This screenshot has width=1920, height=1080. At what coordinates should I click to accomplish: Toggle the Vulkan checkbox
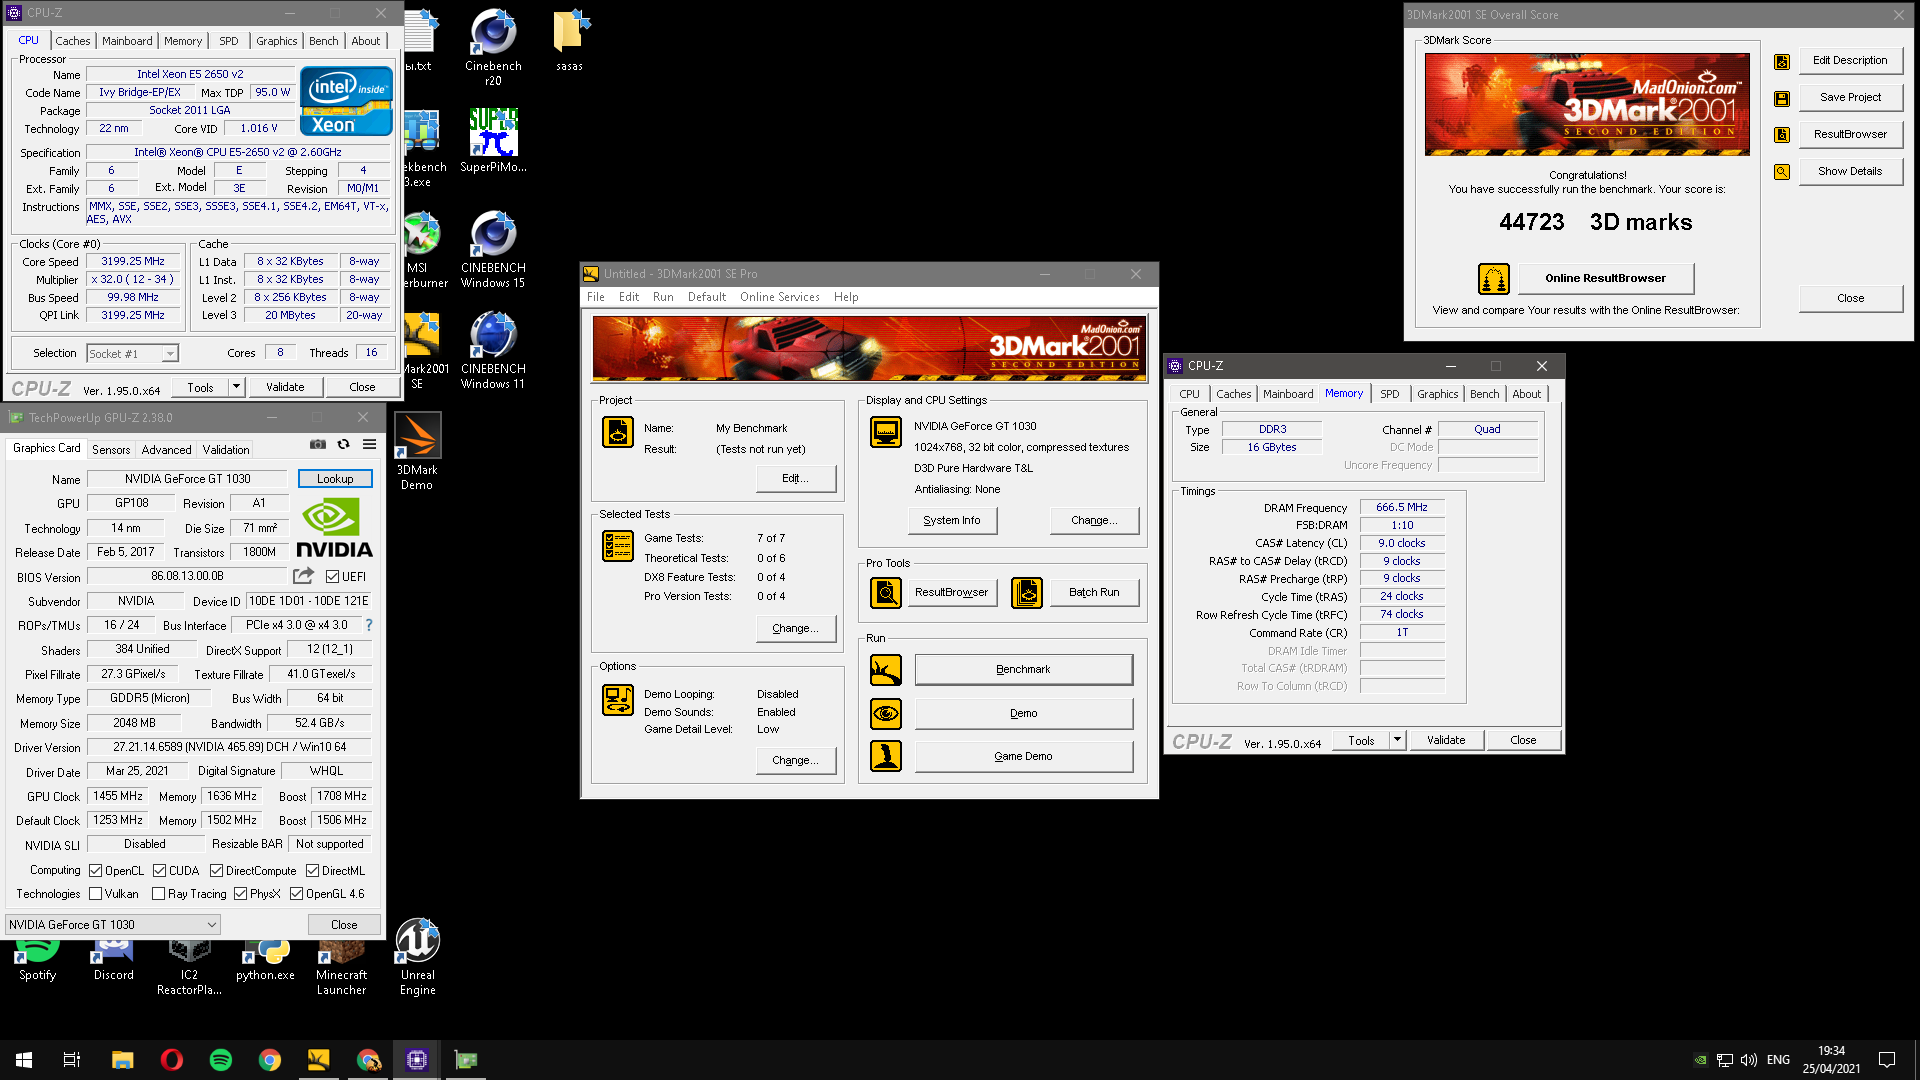96,894
